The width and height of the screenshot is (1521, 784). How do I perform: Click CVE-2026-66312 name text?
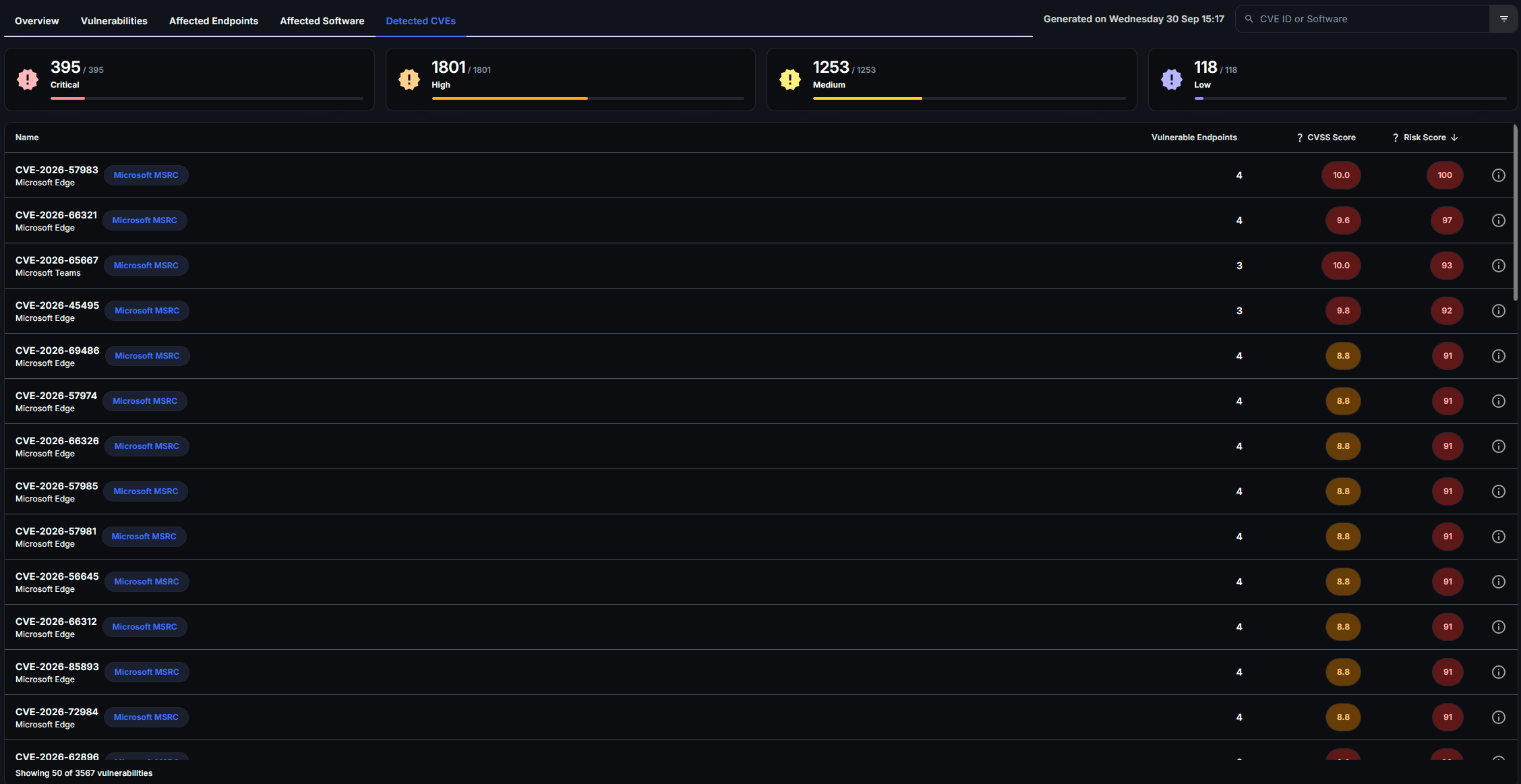point(56,621)
